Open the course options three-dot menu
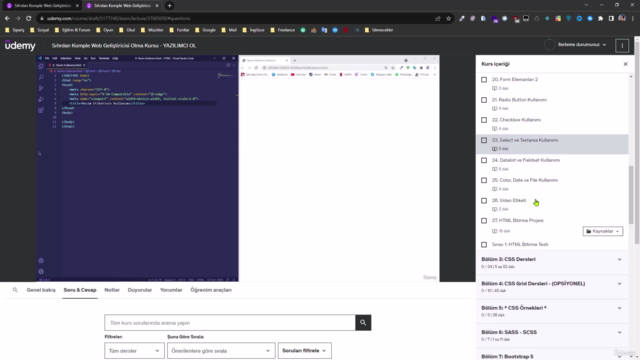Image resolution: width=640 pixels, height=360 pixels. pyautogui.click(x=622, y=46)
